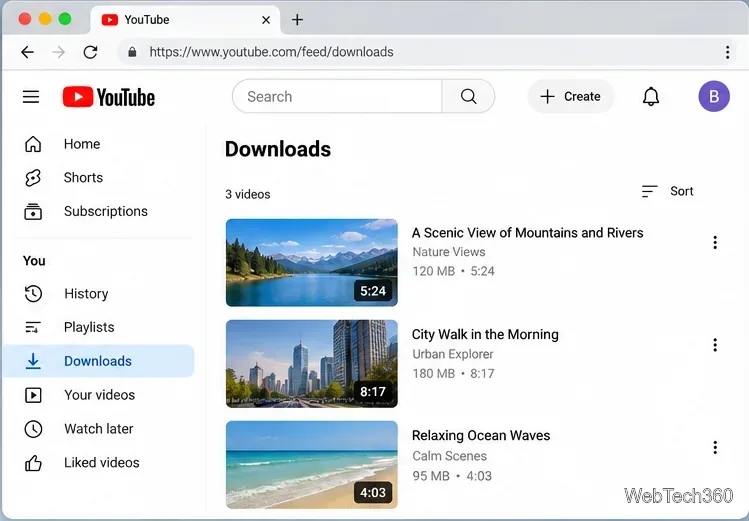Go forward in browser

(58, 52)
